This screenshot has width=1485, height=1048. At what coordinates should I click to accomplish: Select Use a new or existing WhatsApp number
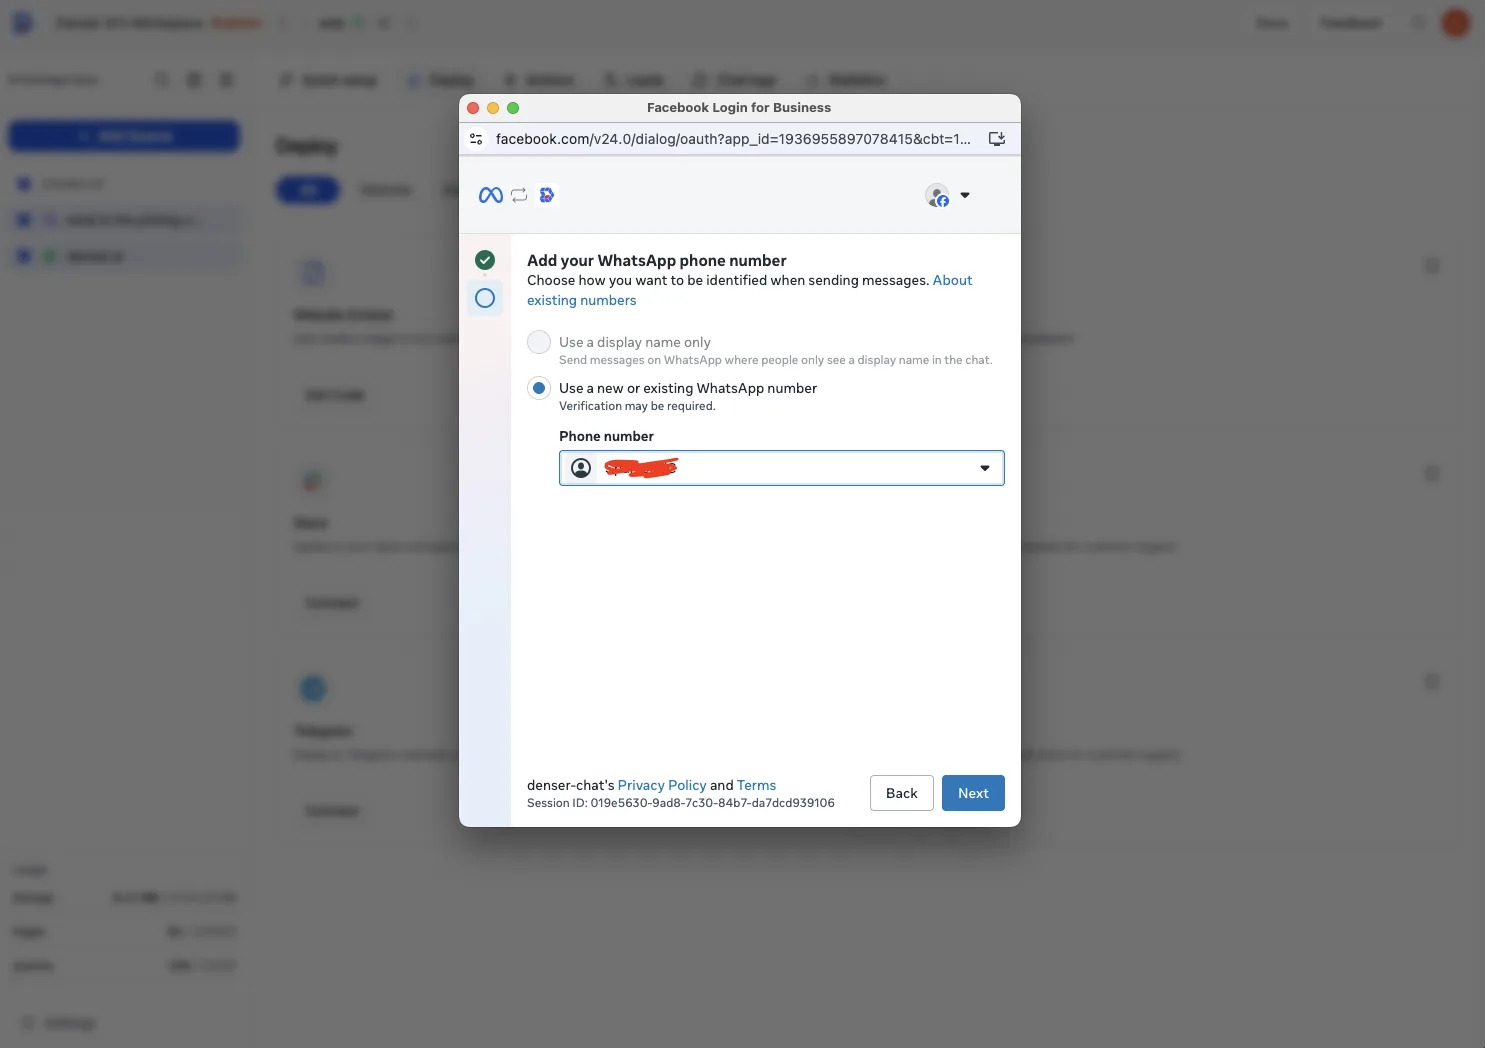[539, 388]
